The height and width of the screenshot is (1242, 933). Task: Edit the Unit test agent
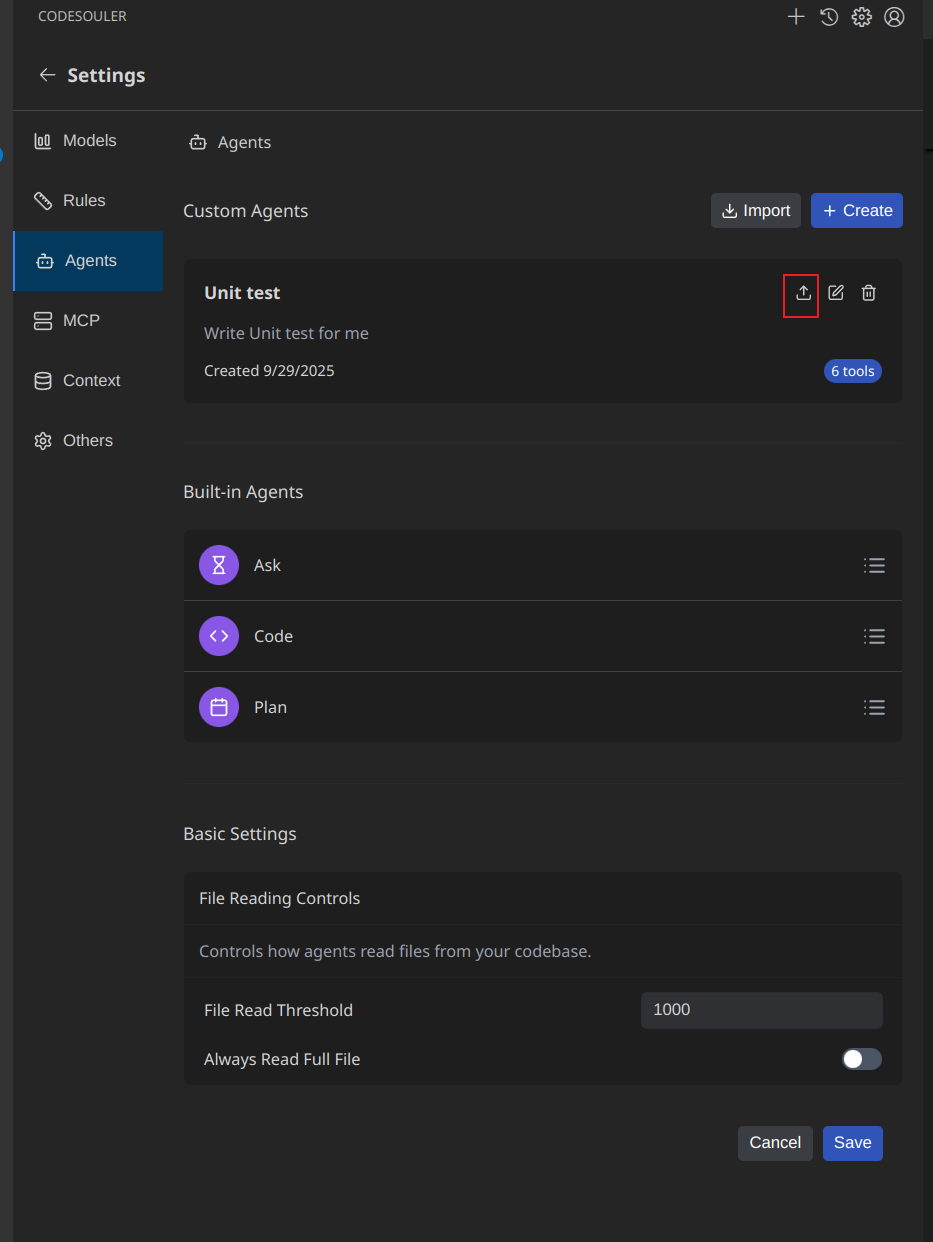[836, 293]
